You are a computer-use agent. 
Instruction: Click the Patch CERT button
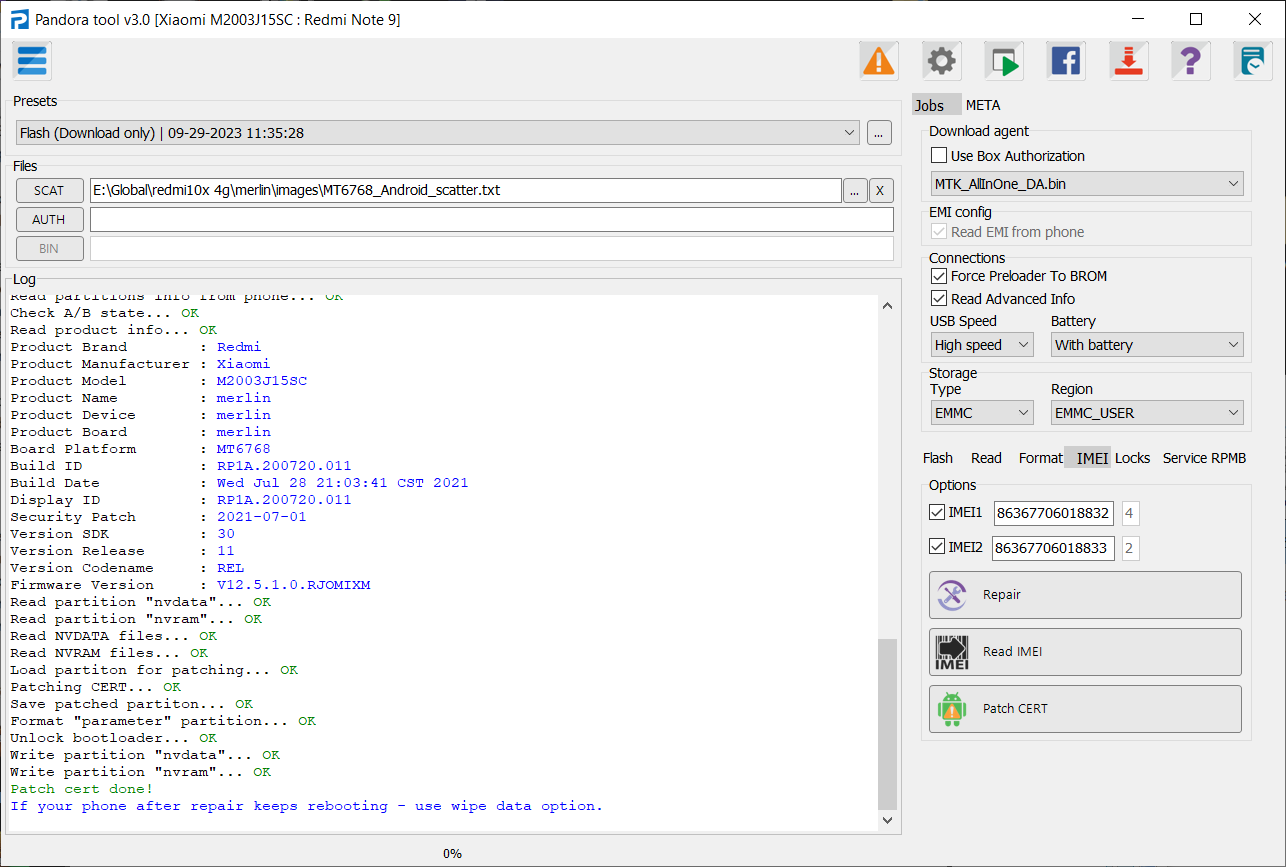[x=1085, y=709]
